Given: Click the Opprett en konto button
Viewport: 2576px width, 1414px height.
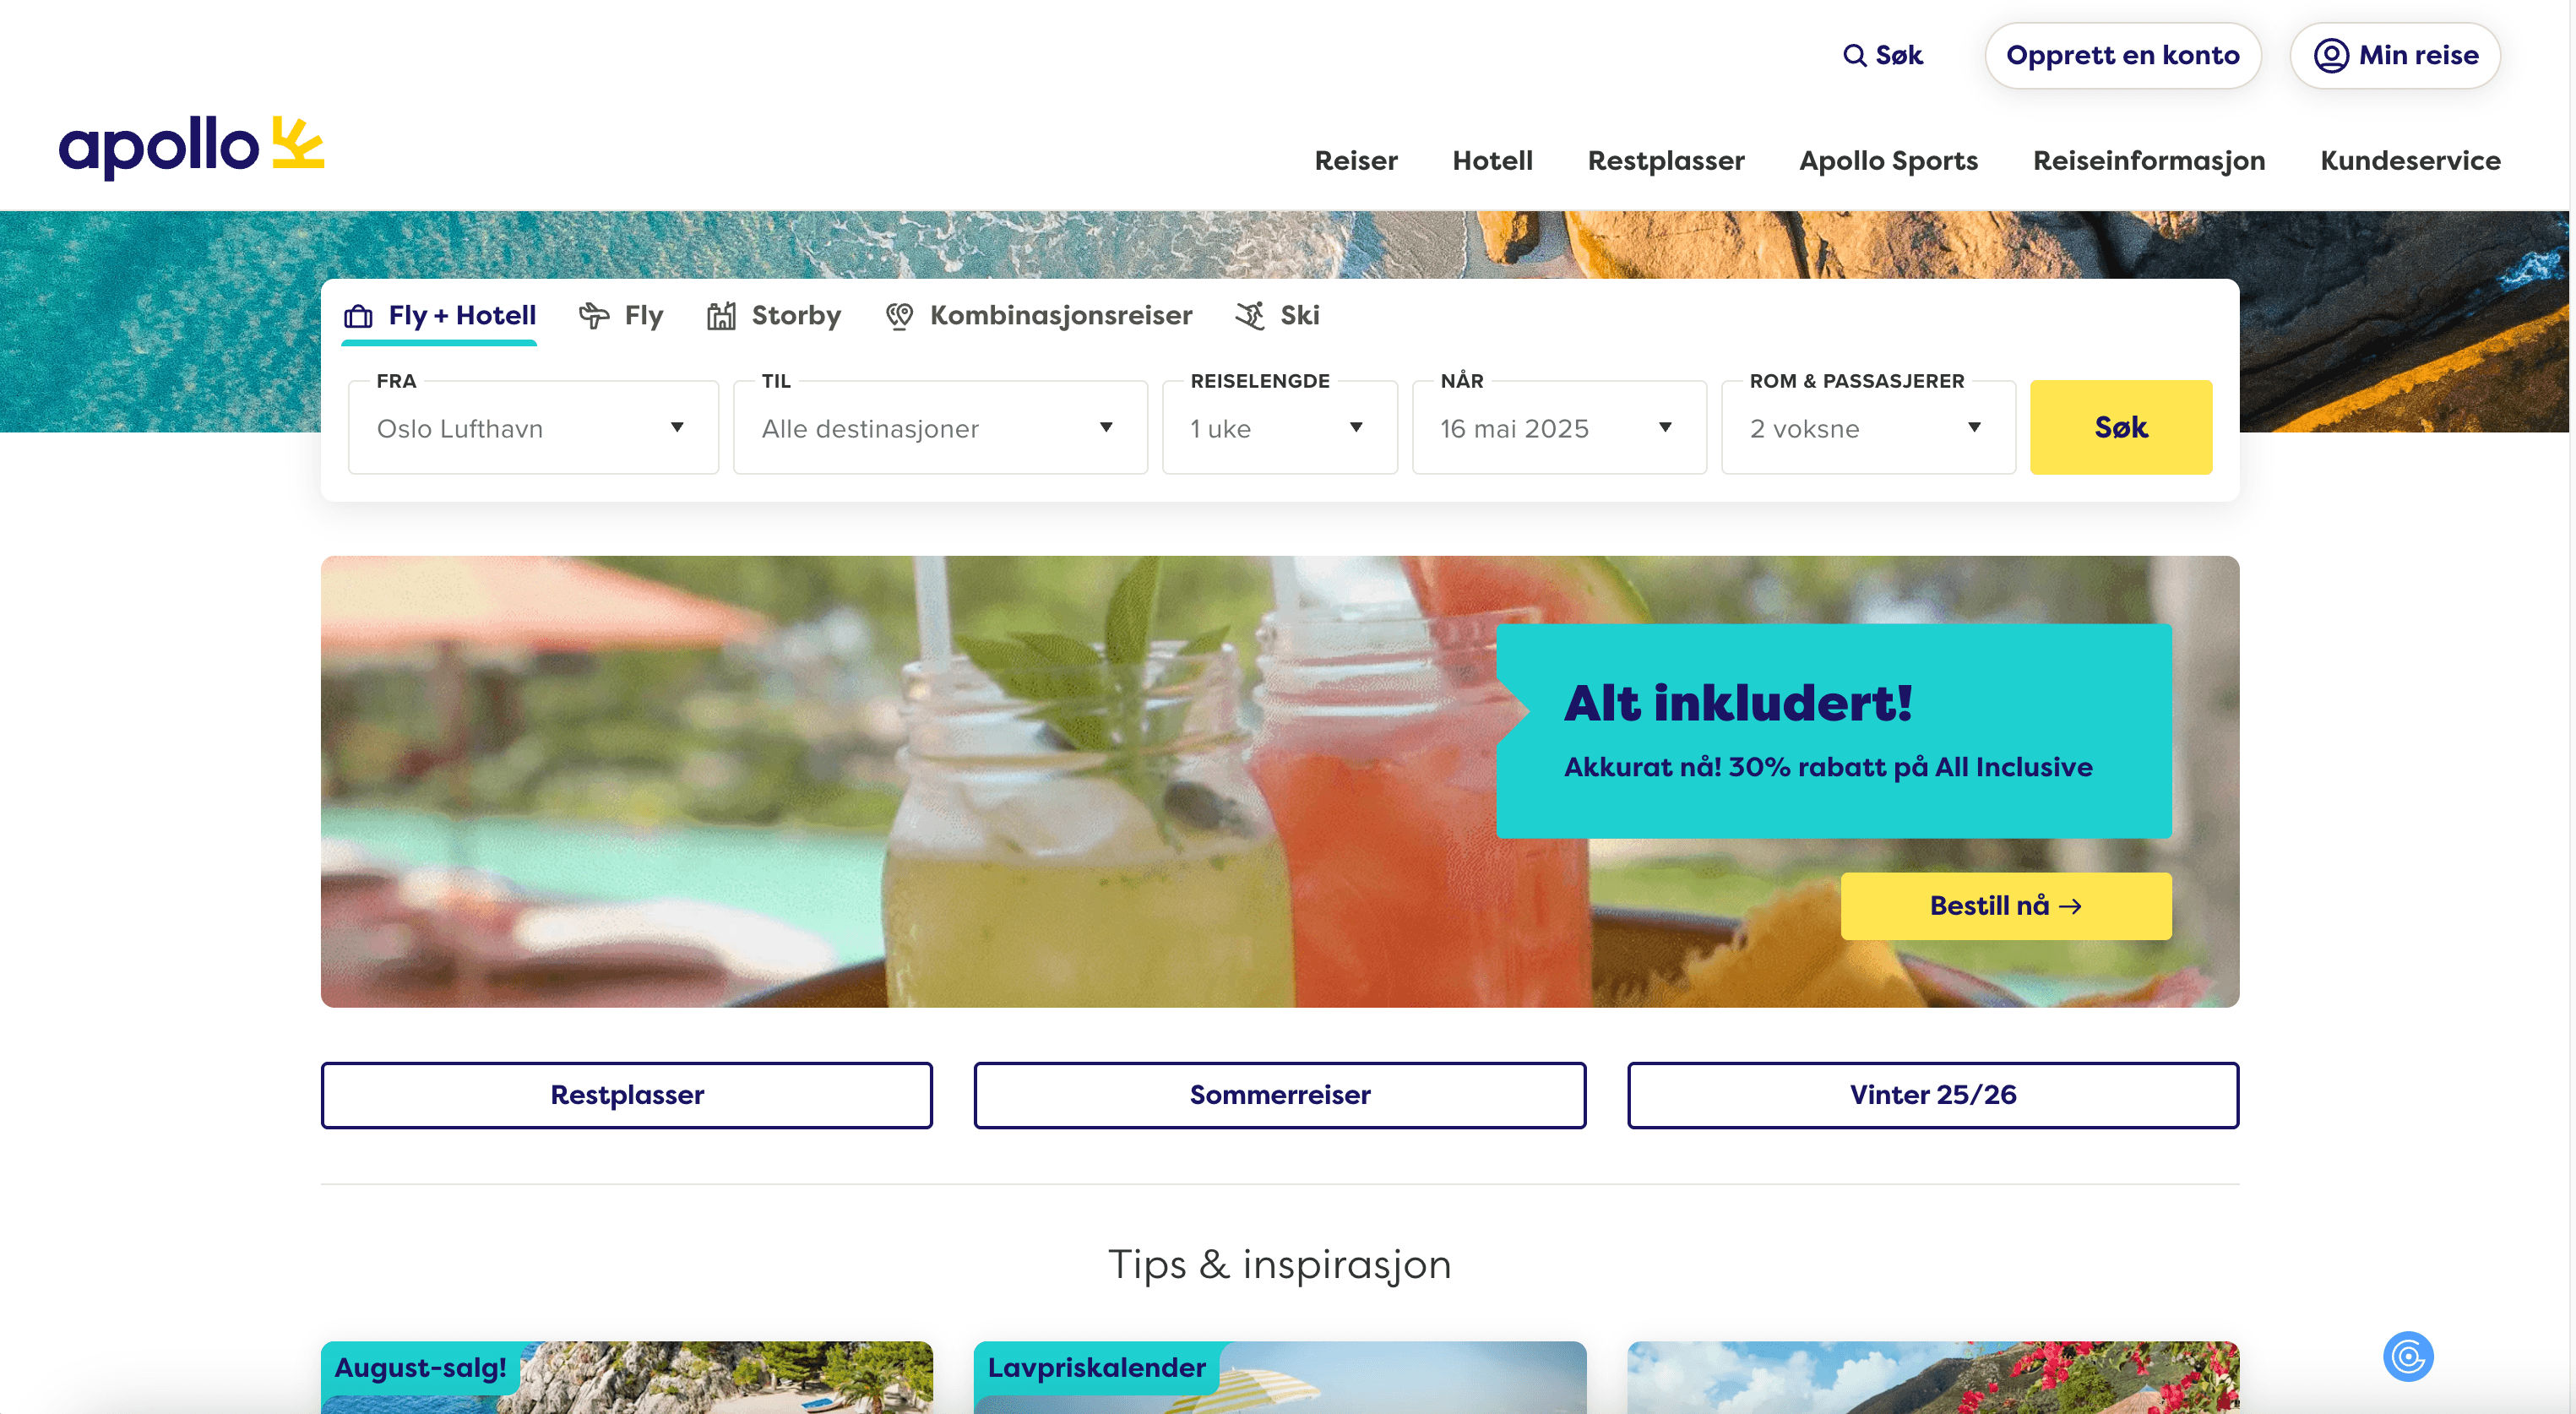Looking at the screenshot, I should point(2121,55).
